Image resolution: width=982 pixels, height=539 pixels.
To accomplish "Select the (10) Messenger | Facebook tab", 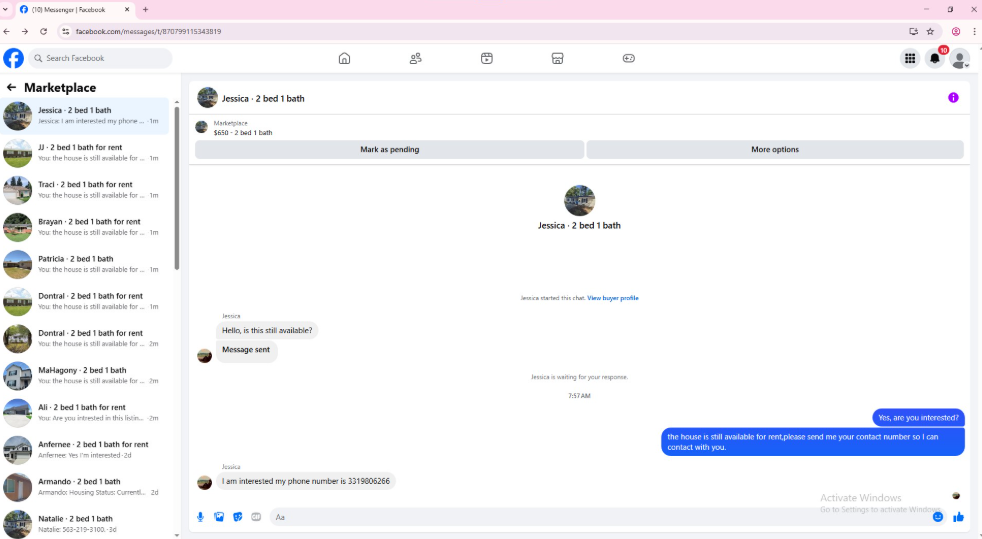I will tap(74, 9).
